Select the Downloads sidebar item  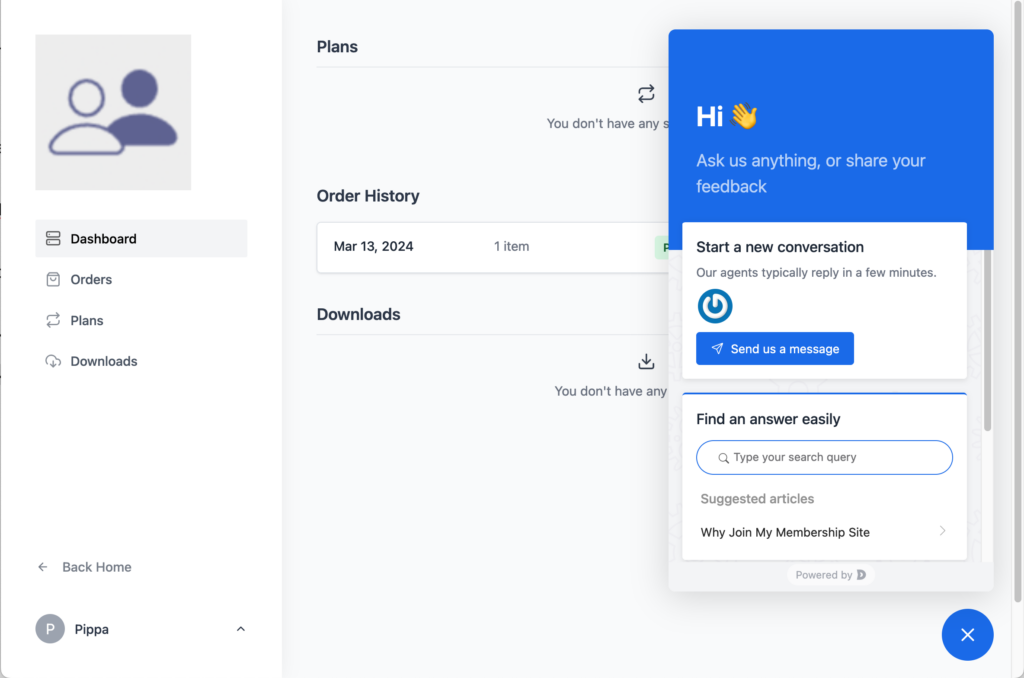[x=104, y=361]
